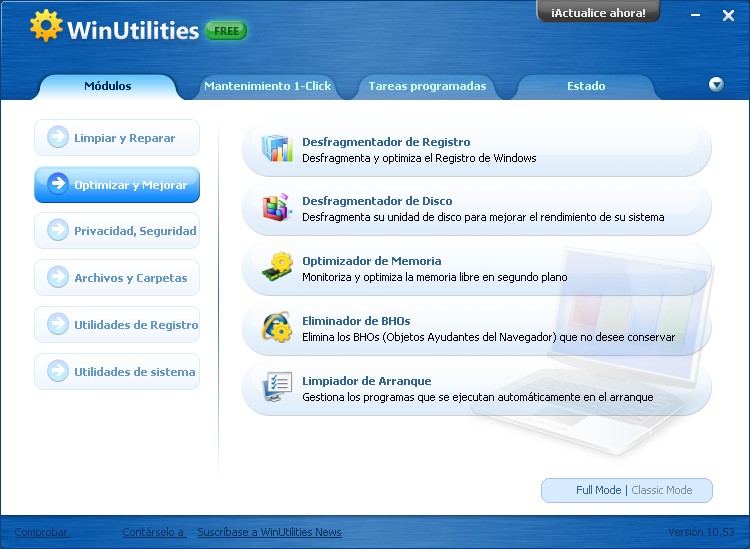Switch to Full Mode
Viewport: 750px width, 549px height.
pos(598,490)
